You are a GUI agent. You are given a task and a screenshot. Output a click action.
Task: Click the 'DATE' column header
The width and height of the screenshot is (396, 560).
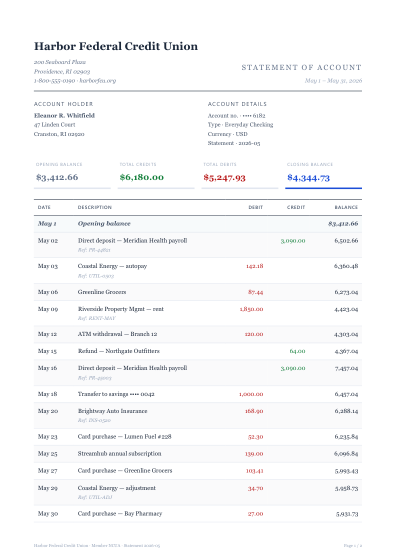point(44,207)
